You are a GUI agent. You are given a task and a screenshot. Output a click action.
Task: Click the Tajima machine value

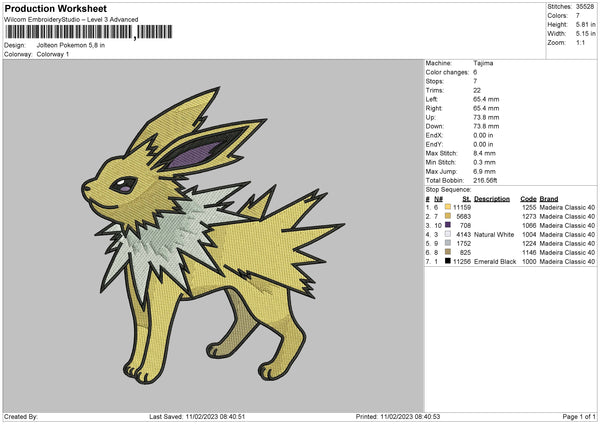click(x=483, y=63)
